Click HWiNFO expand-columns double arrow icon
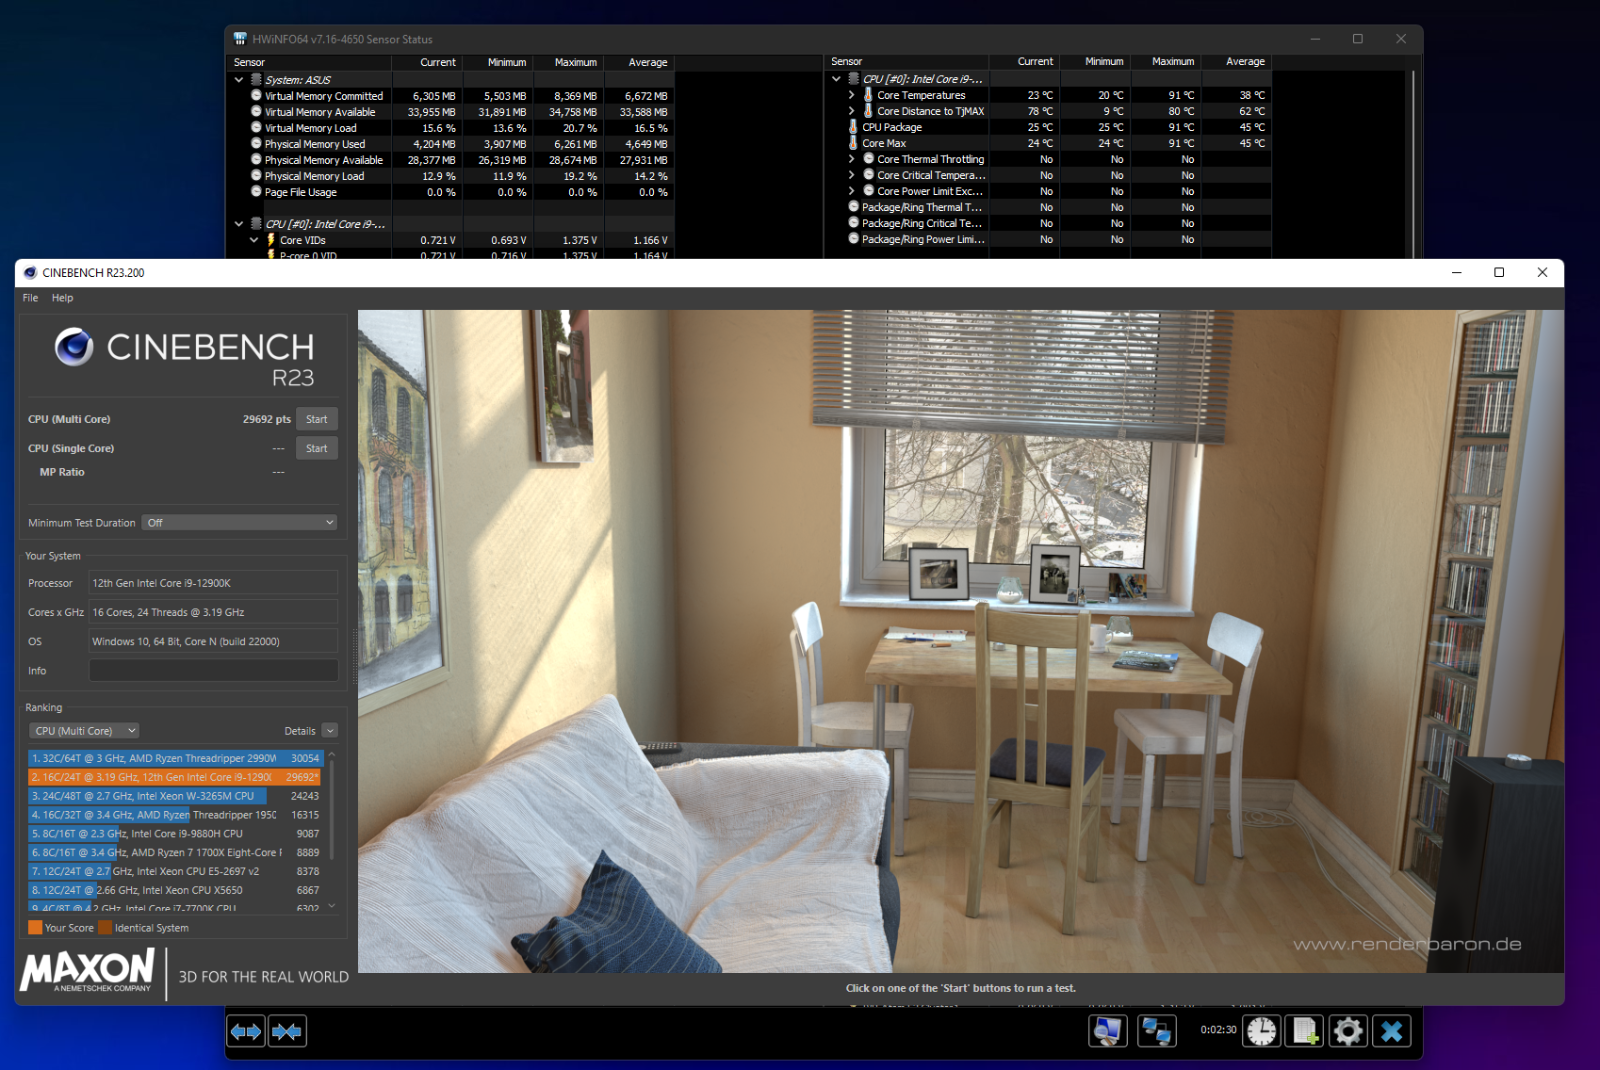This screenshot has width=1600, height=1070. point(246,1031)
